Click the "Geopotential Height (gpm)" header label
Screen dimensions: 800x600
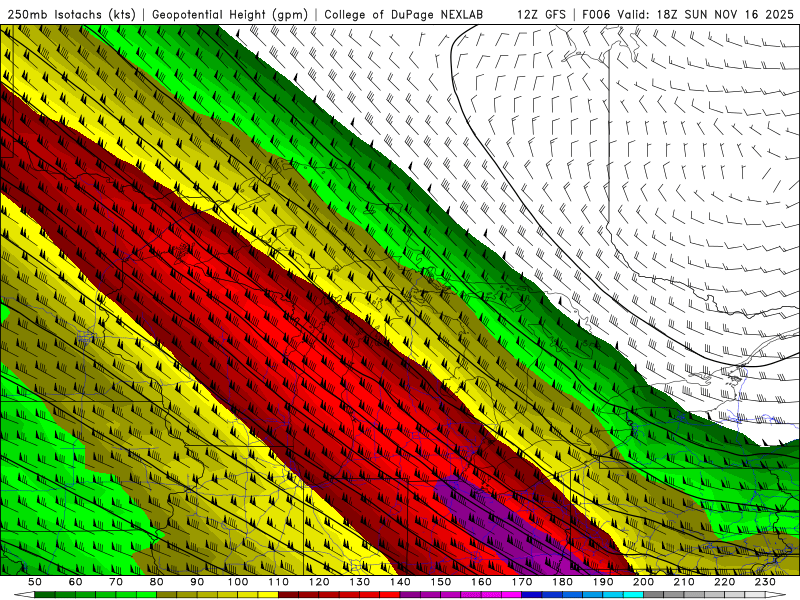[230, 15]
